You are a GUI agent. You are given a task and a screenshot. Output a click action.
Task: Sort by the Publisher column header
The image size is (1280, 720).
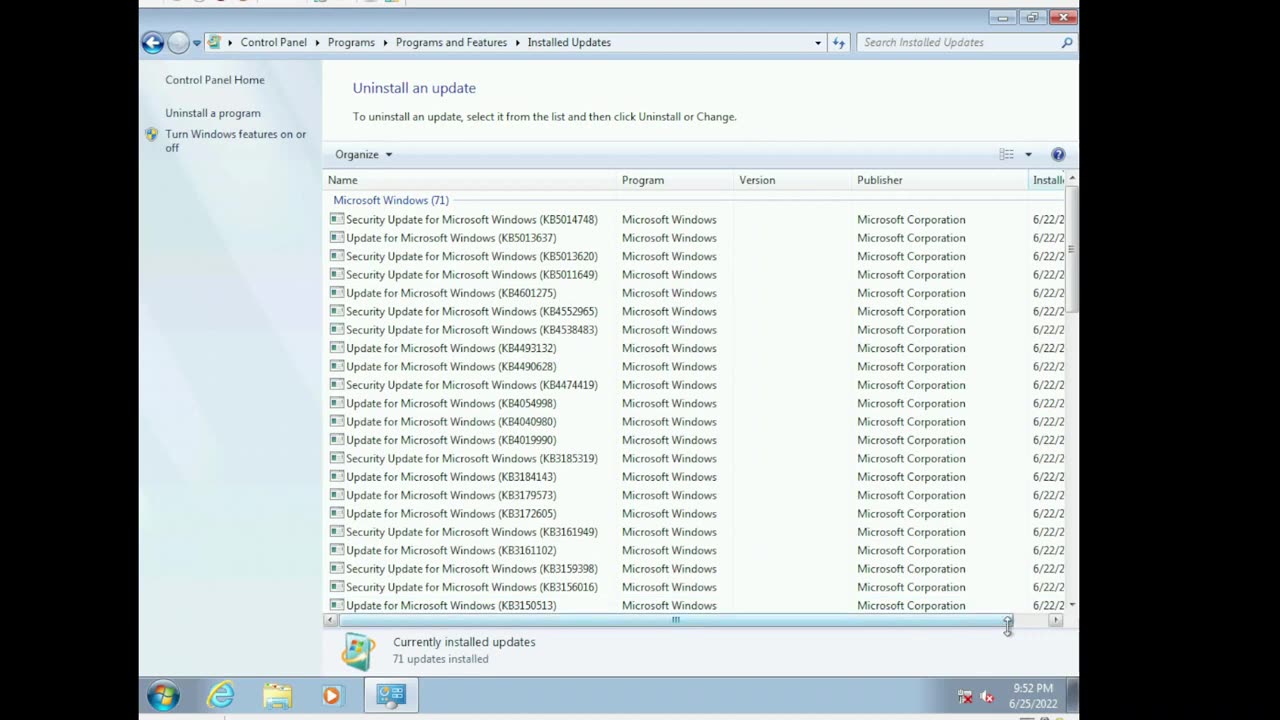tap(940, 180)
